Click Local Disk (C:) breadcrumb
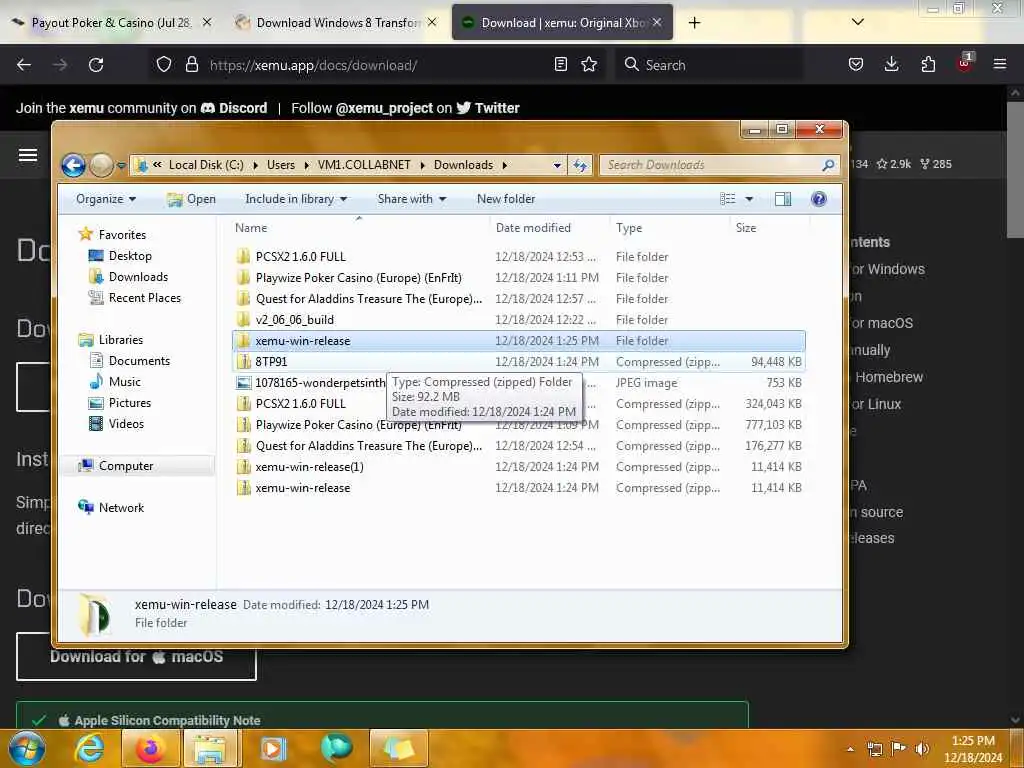 (x=206, y=165)
